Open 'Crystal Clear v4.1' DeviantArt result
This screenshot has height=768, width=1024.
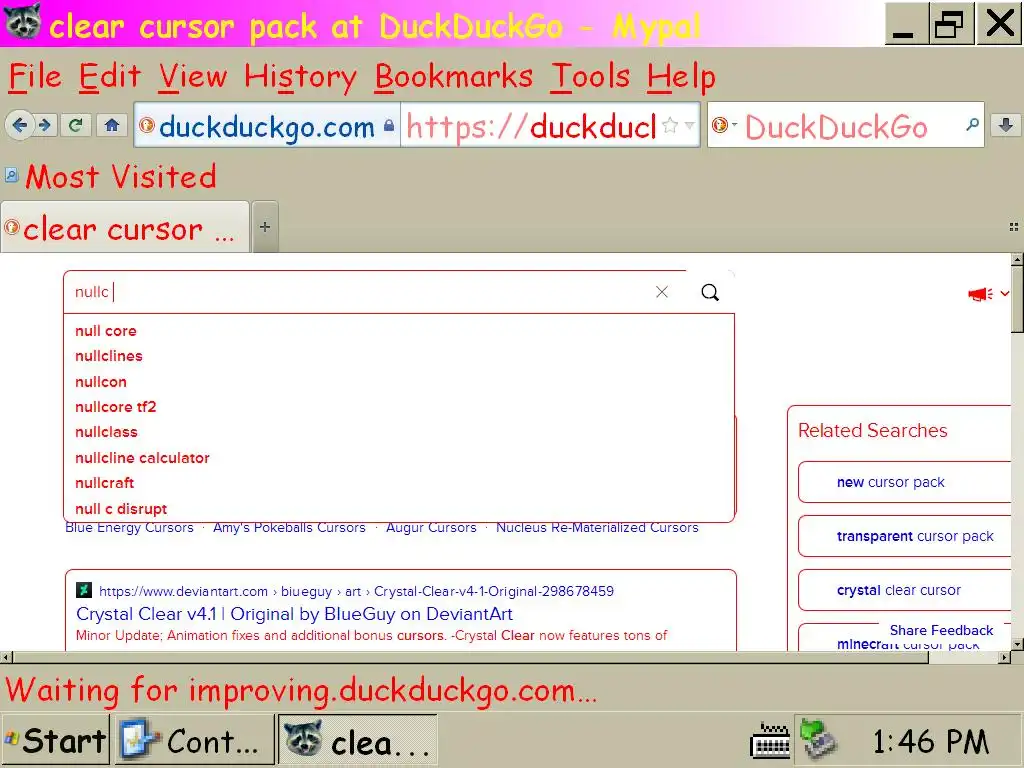(295, 614)
